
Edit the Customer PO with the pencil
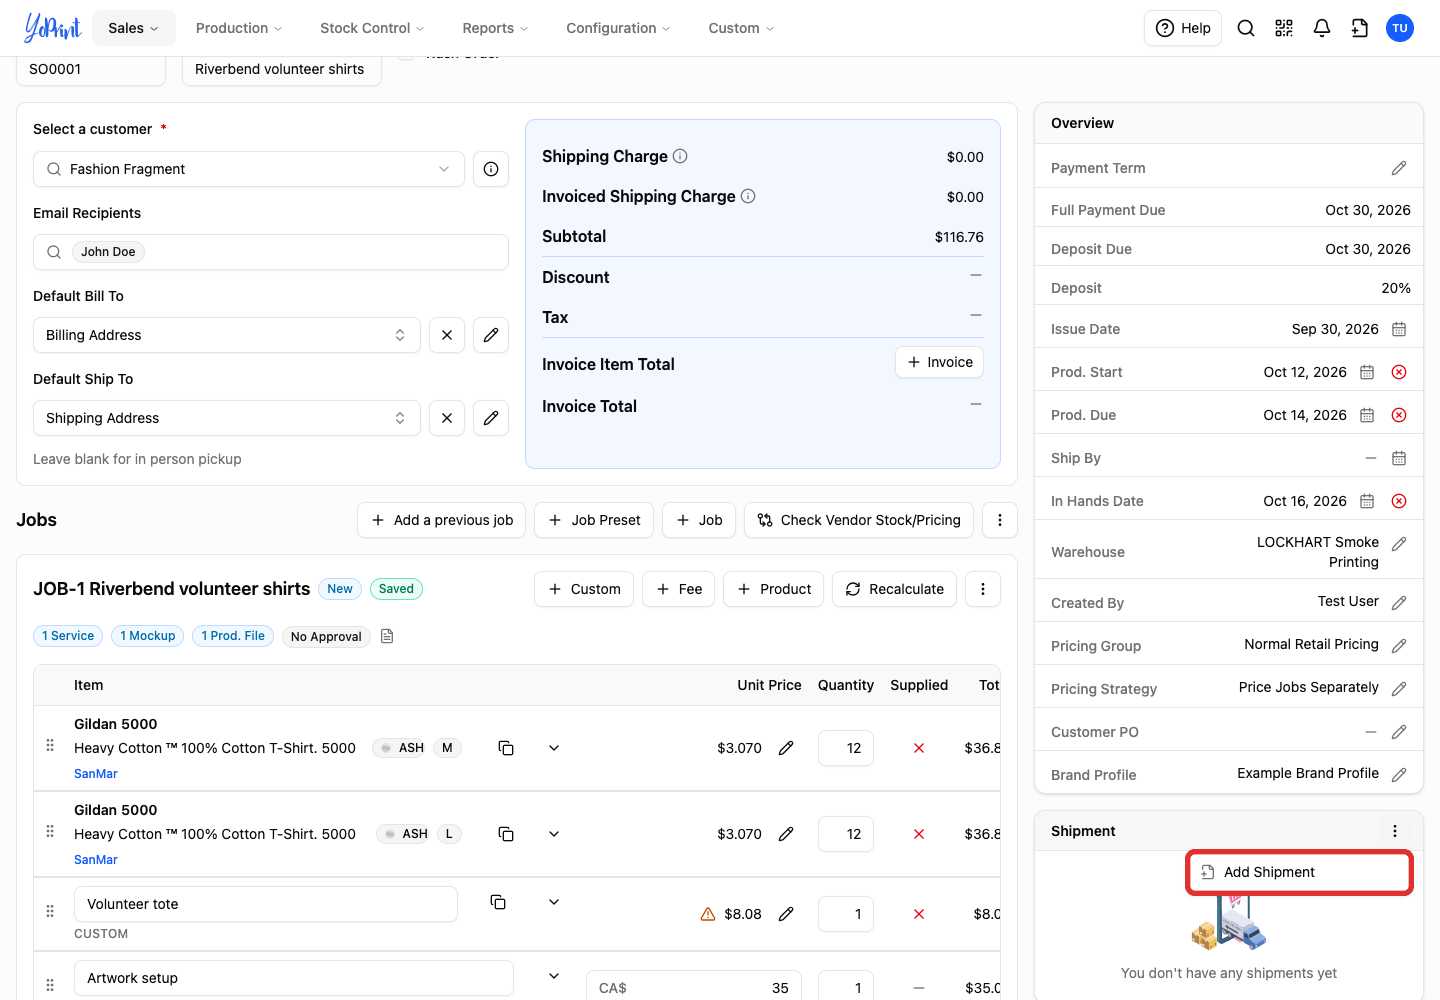[x=1399, y=732]
